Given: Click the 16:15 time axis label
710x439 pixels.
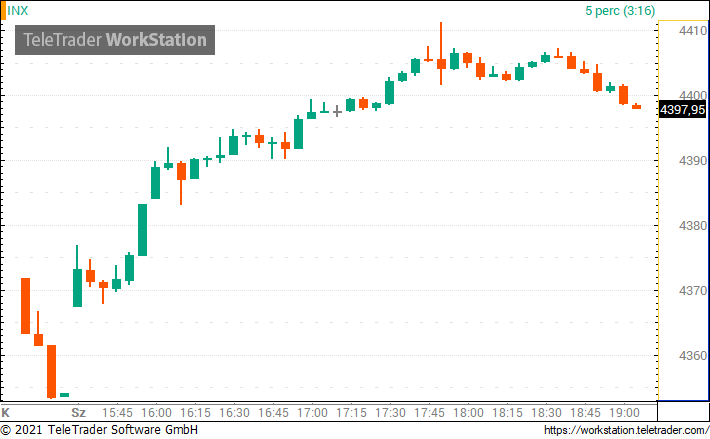Looking at the screenshot, I should pyautogui.click(x=195, y=413).
